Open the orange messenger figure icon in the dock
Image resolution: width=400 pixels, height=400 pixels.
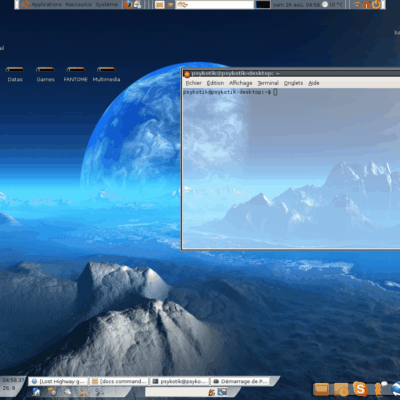(x=378, y=389)
